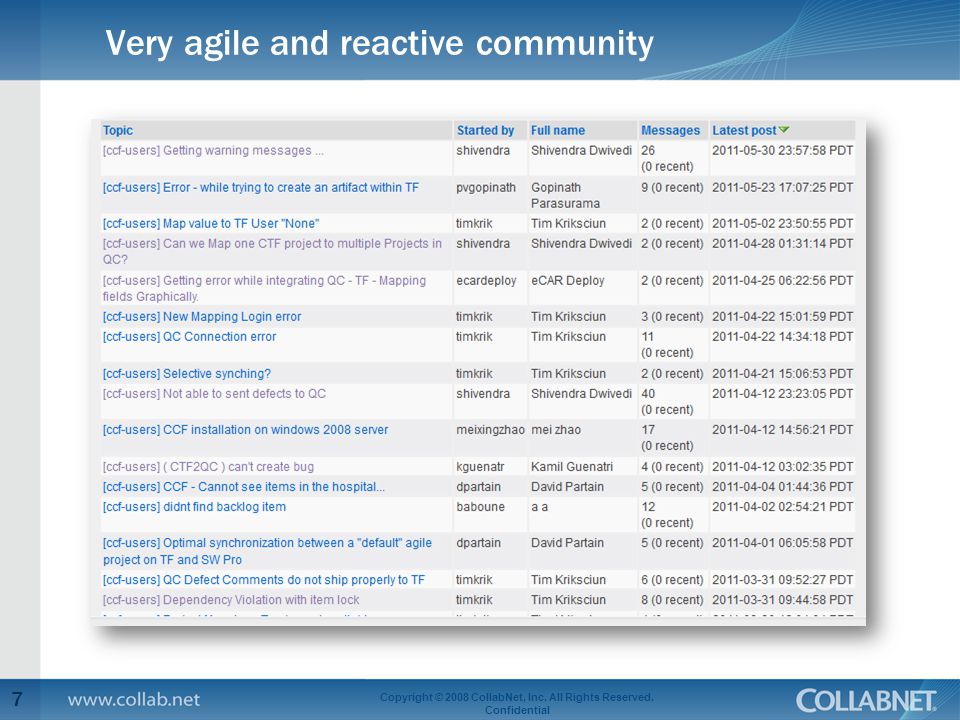This screenshot has height=720, width=960.
Task: Click the www.collab.net footer link
Action: click(133, 700)
